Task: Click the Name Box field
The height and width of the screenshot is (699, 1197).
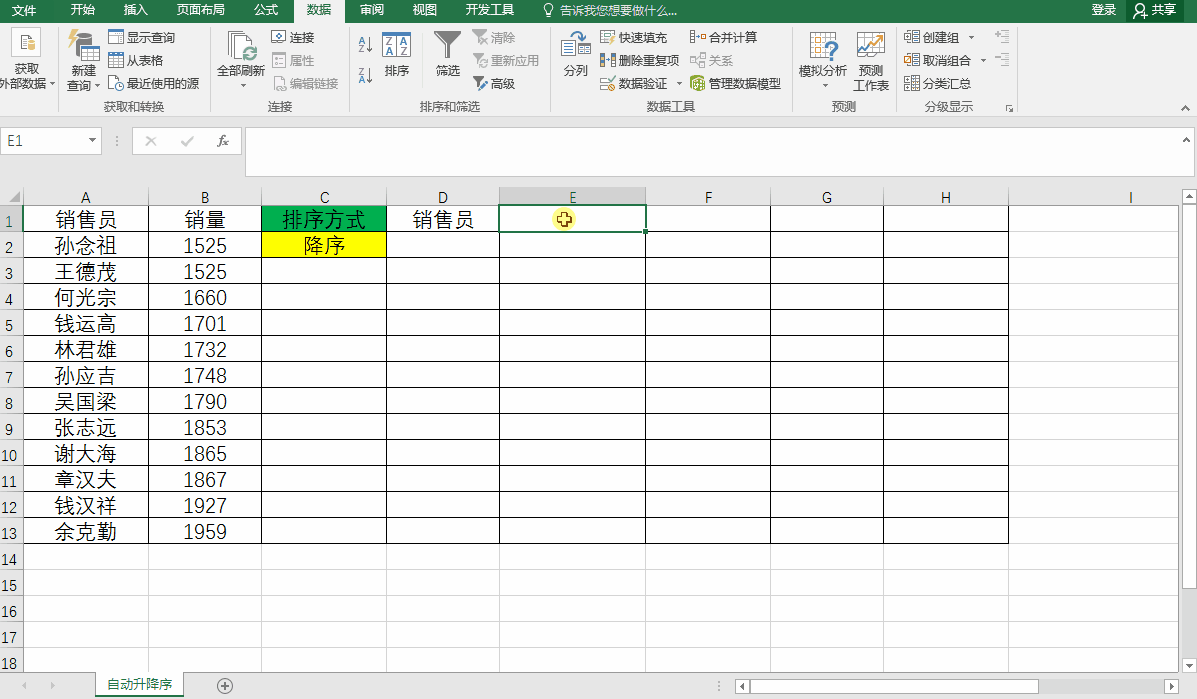Action: point(43,141)
